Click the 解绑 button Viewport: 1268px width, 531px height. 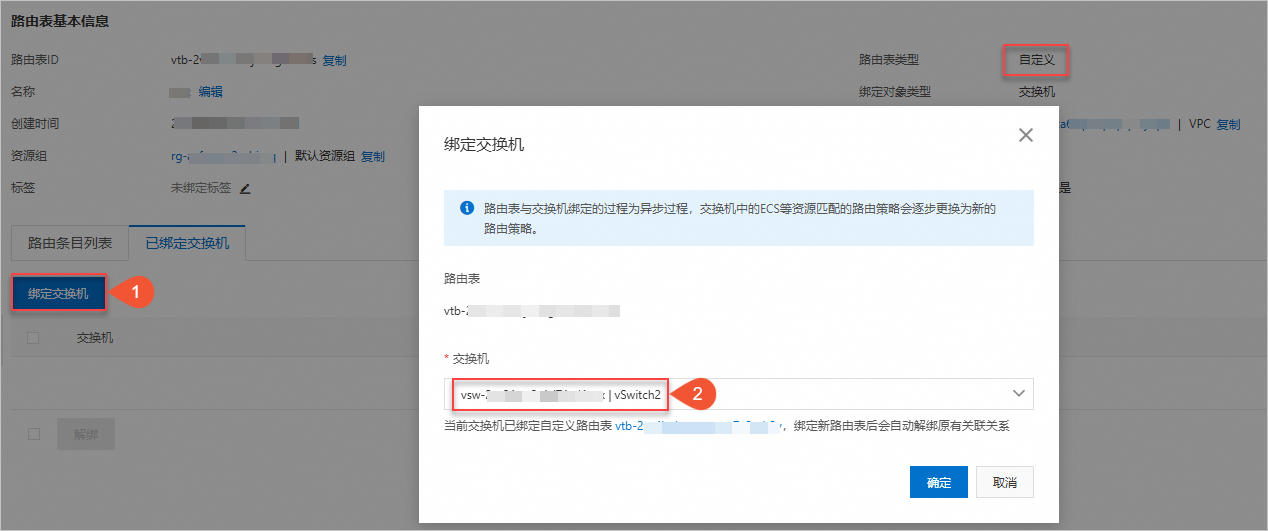86,434
